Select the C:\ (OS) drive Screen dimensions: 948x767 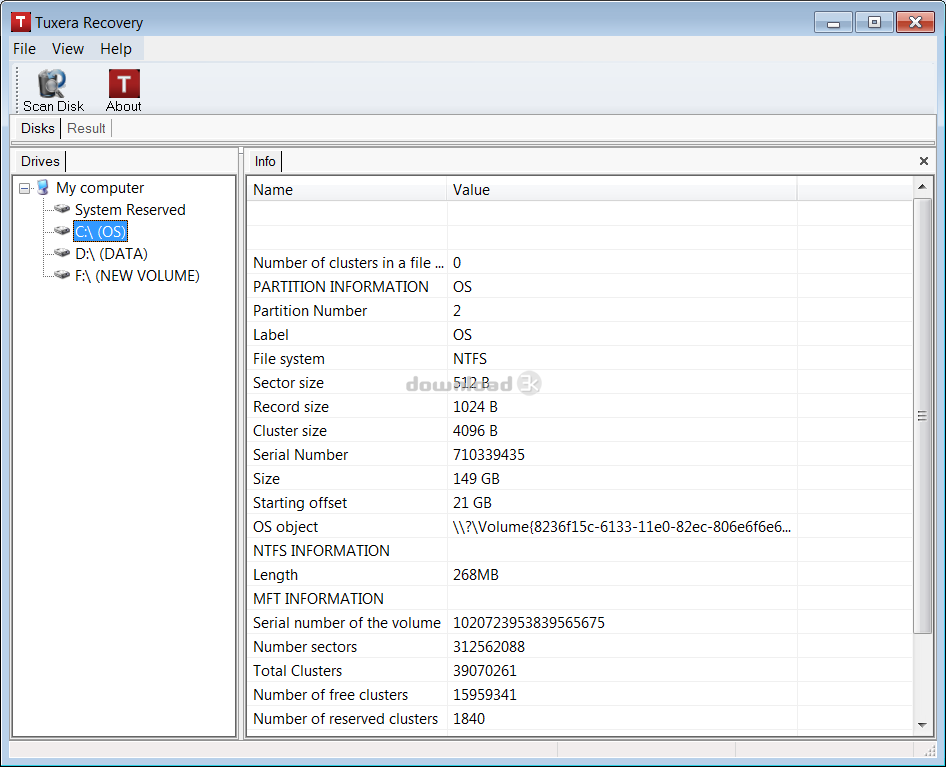[x=100, y=231]
